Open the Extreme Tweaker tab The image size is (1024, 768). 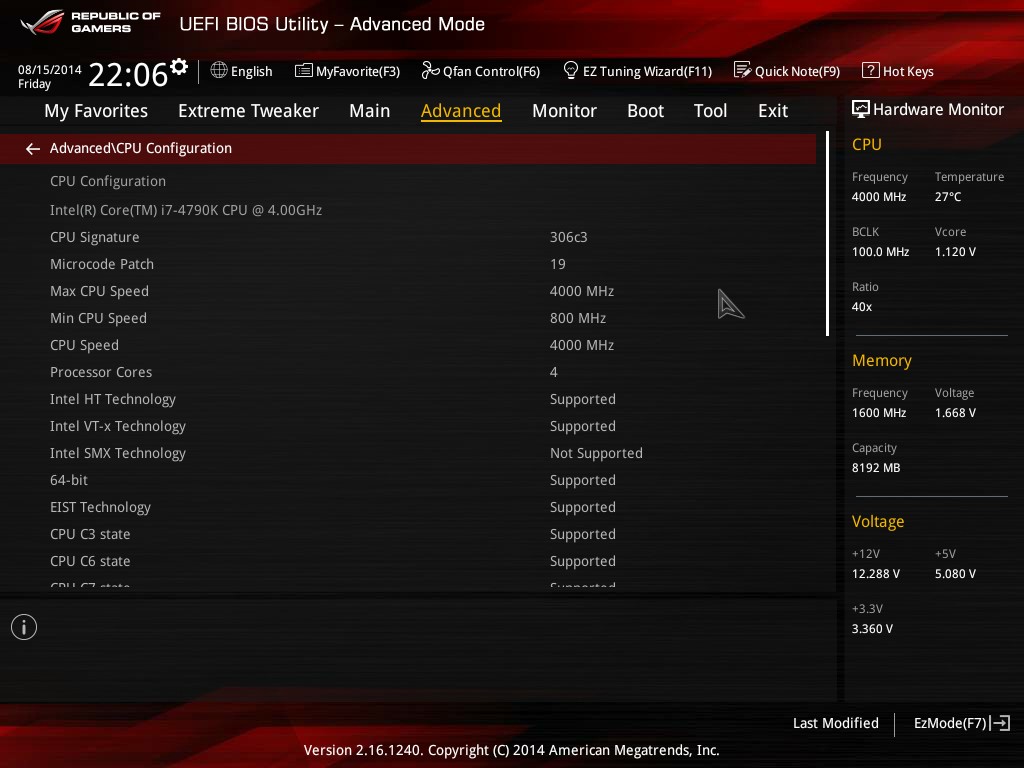(248, 111)
